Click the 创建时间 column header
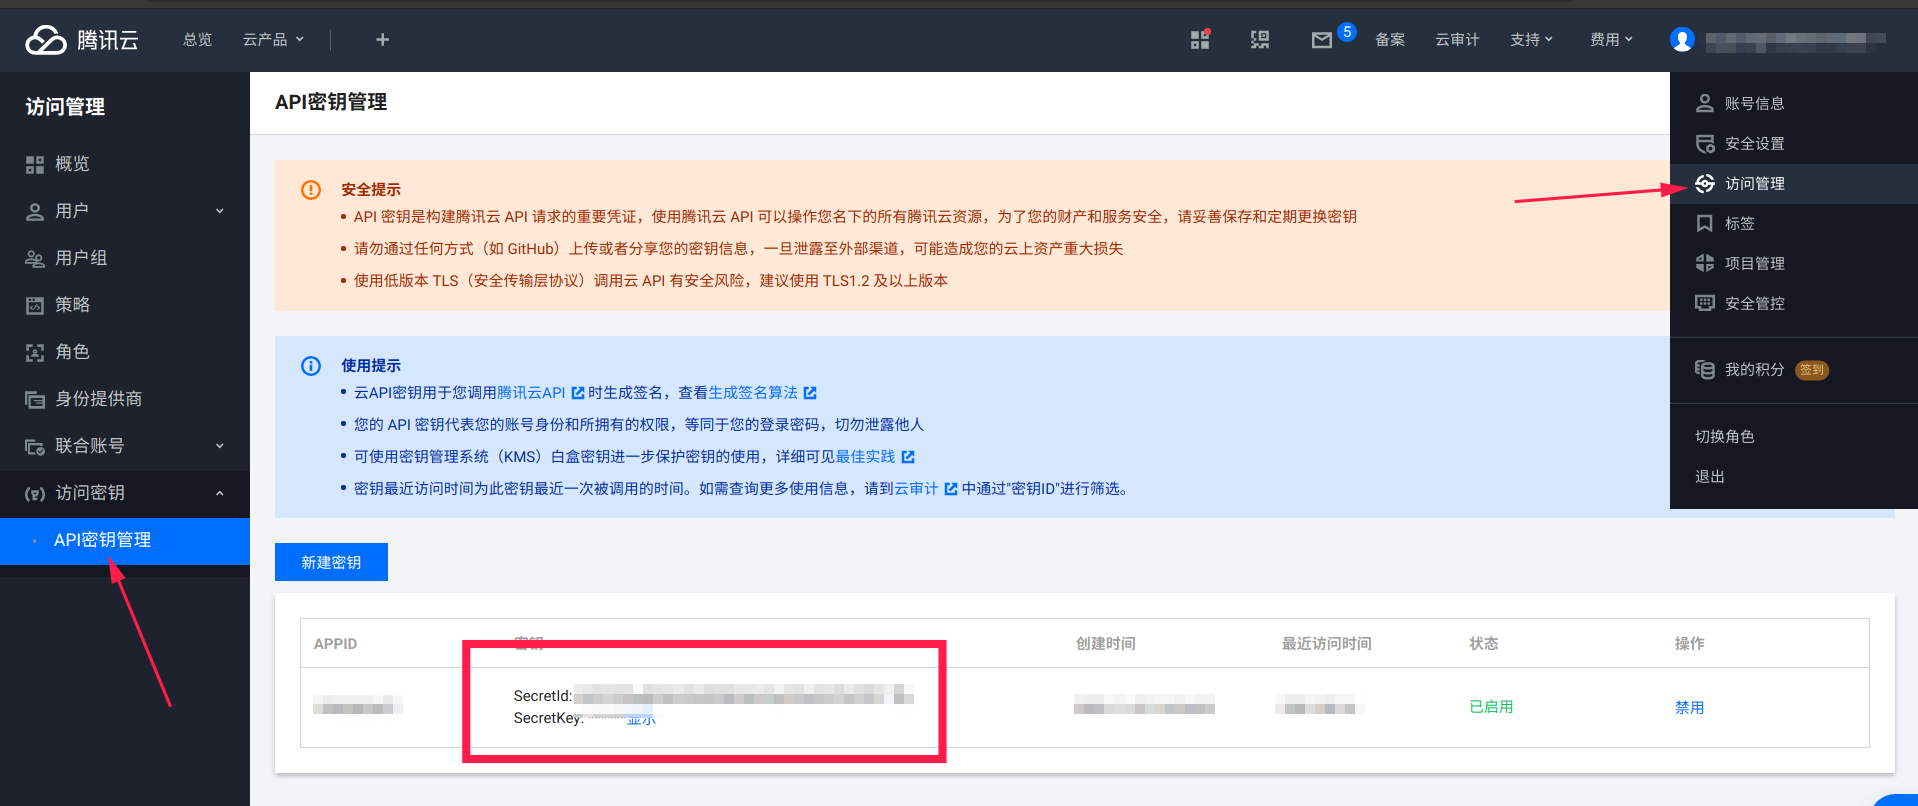Image resolution: width=1918 pixels, height=806 pixels. (x=1105, y=644)
